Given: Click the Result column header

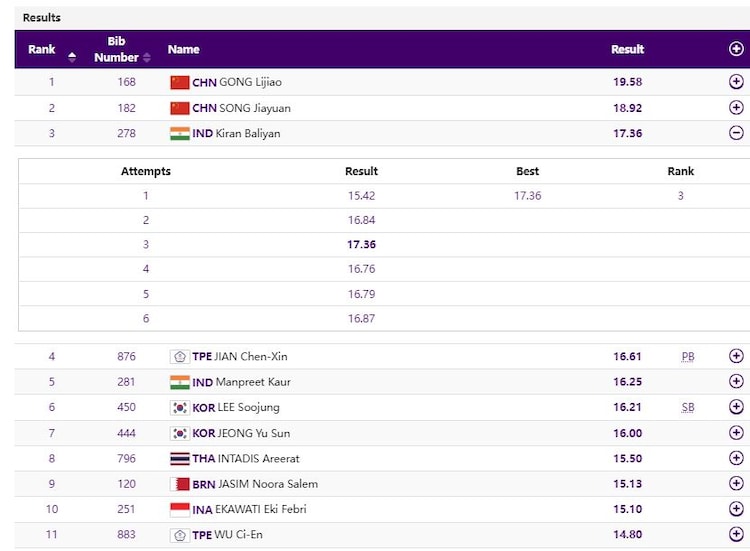Looking at the screenshot, I should [627, 49].
